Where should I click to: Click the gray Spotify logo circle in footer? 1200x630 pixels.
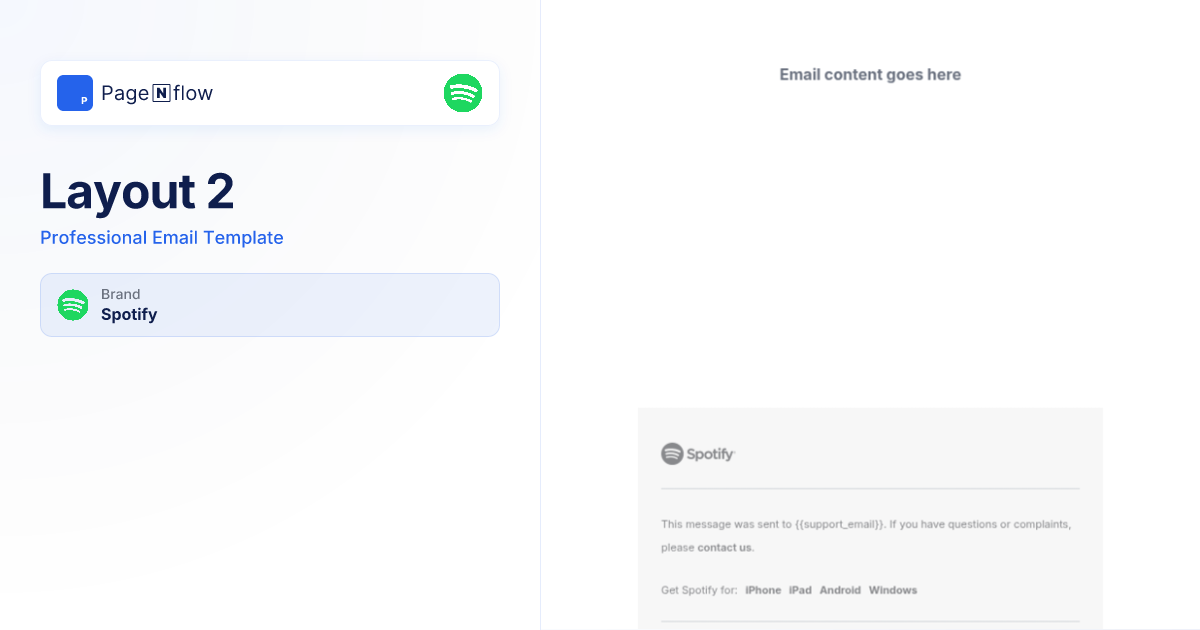[x=672, y=454]
